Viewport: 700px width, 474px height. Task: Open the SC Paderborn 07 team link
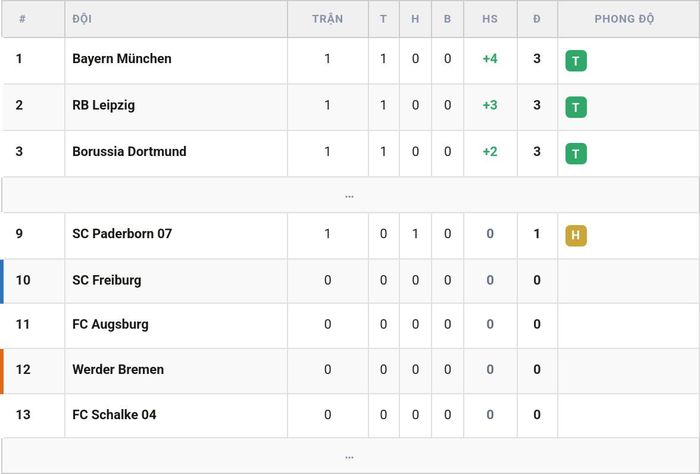[x=122, y=233]
